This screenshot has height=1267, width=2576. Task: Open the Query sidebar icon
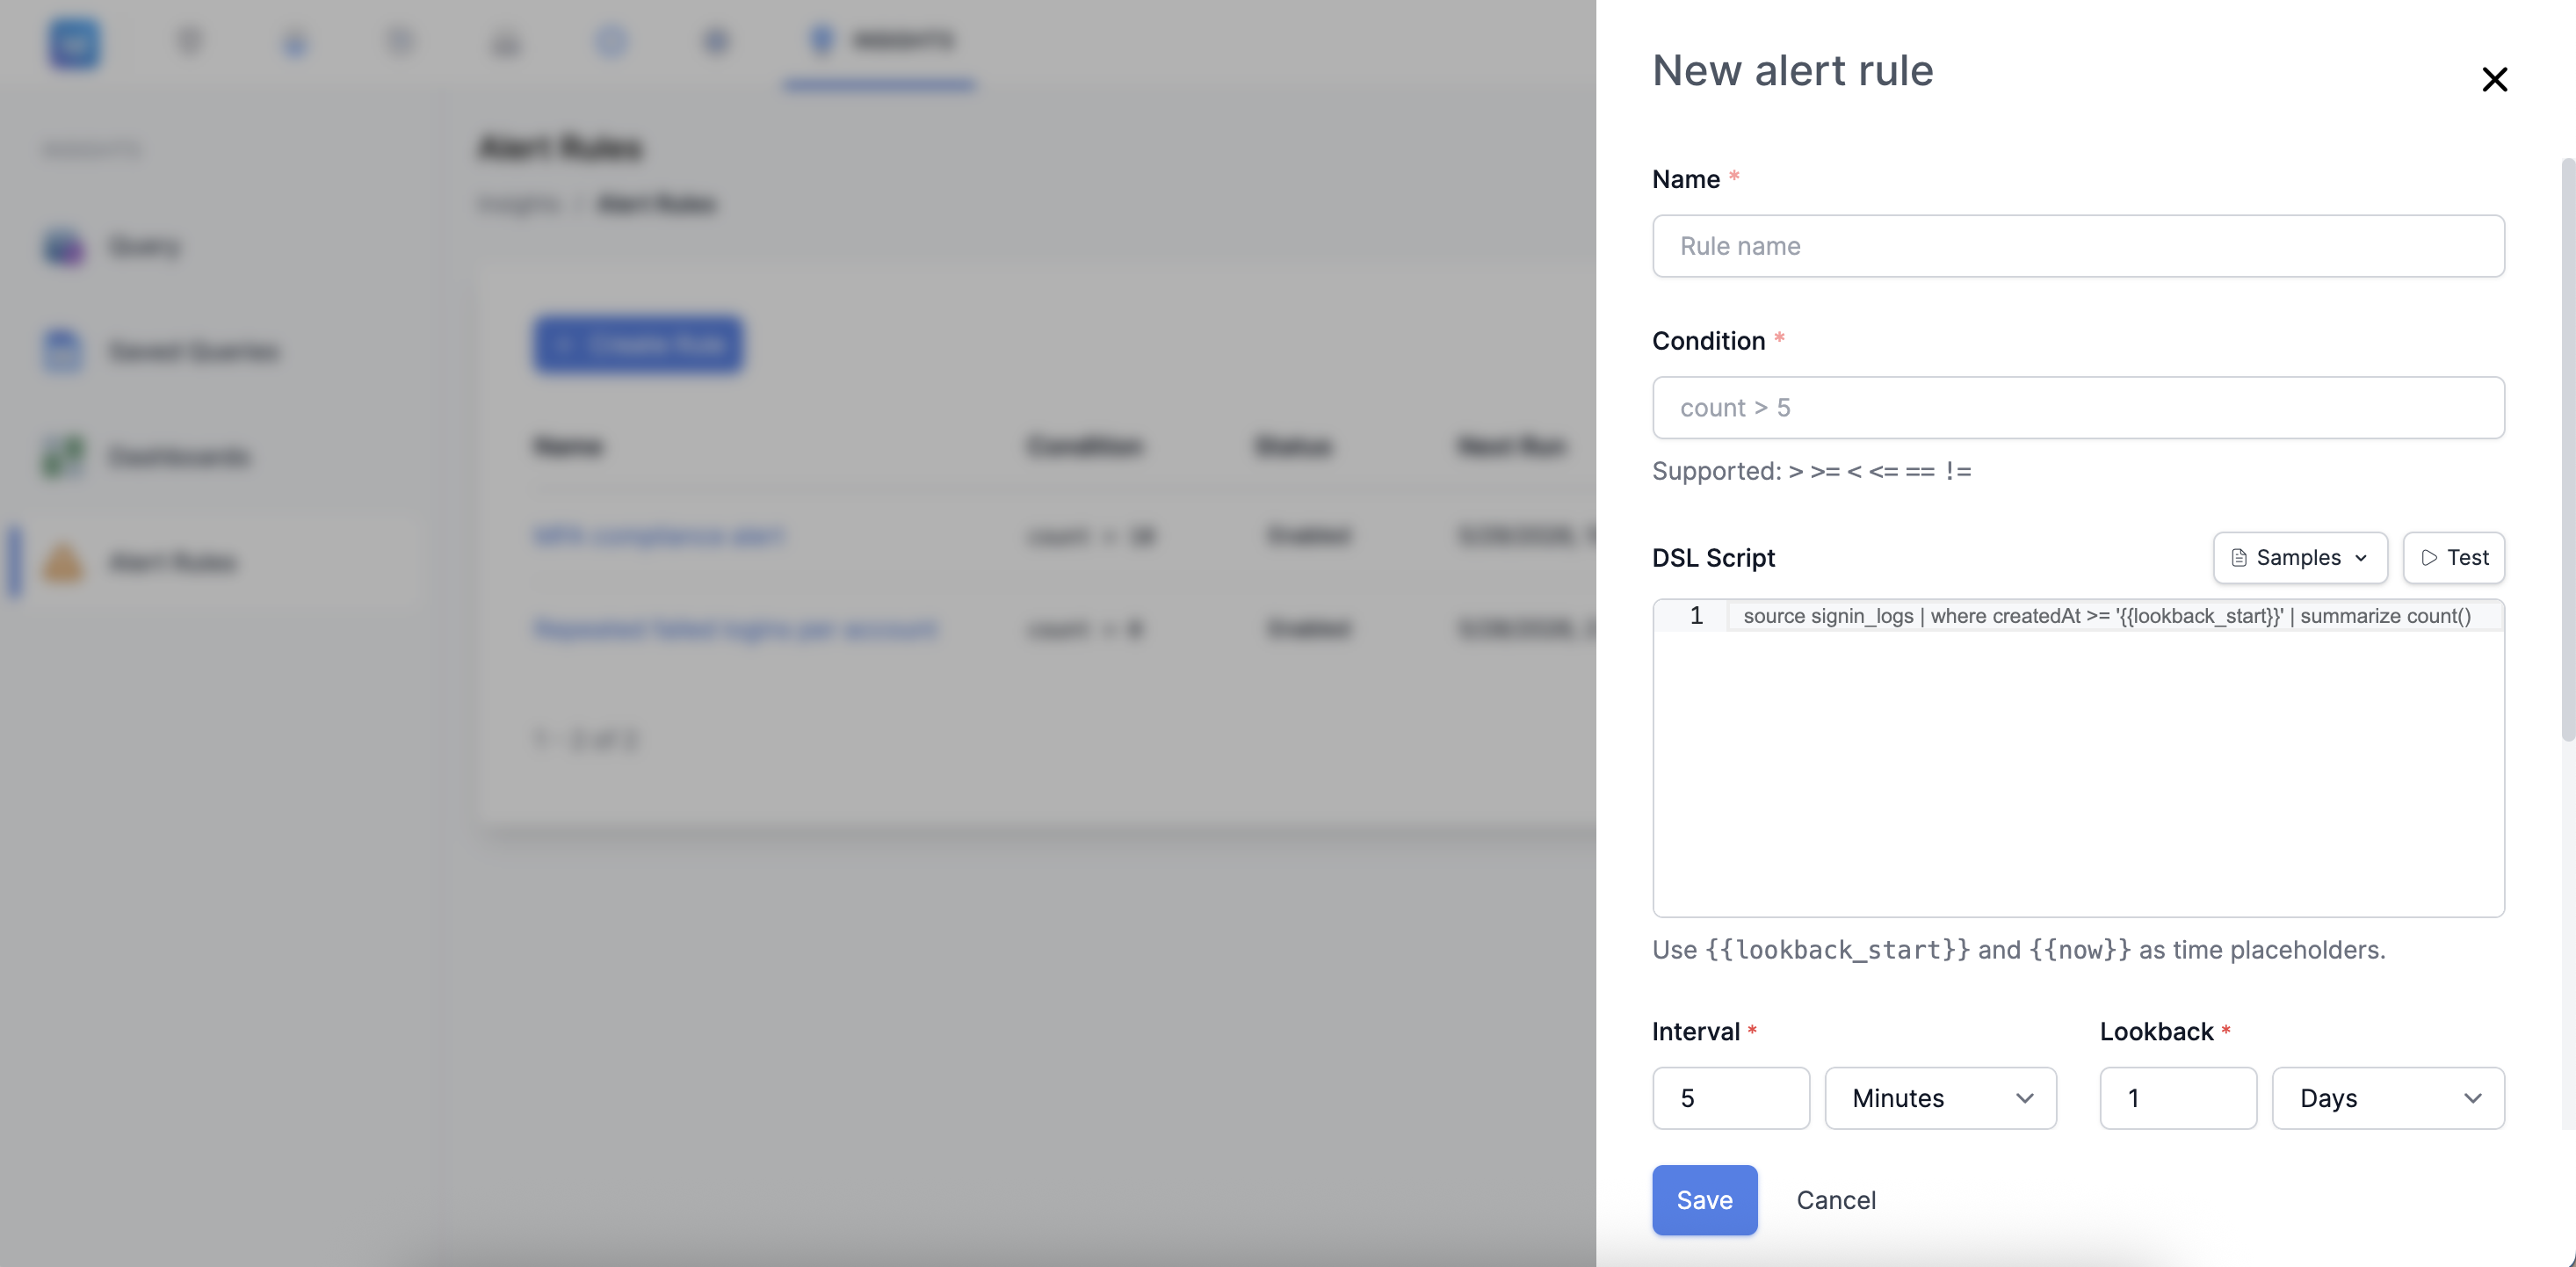[63, 246]
